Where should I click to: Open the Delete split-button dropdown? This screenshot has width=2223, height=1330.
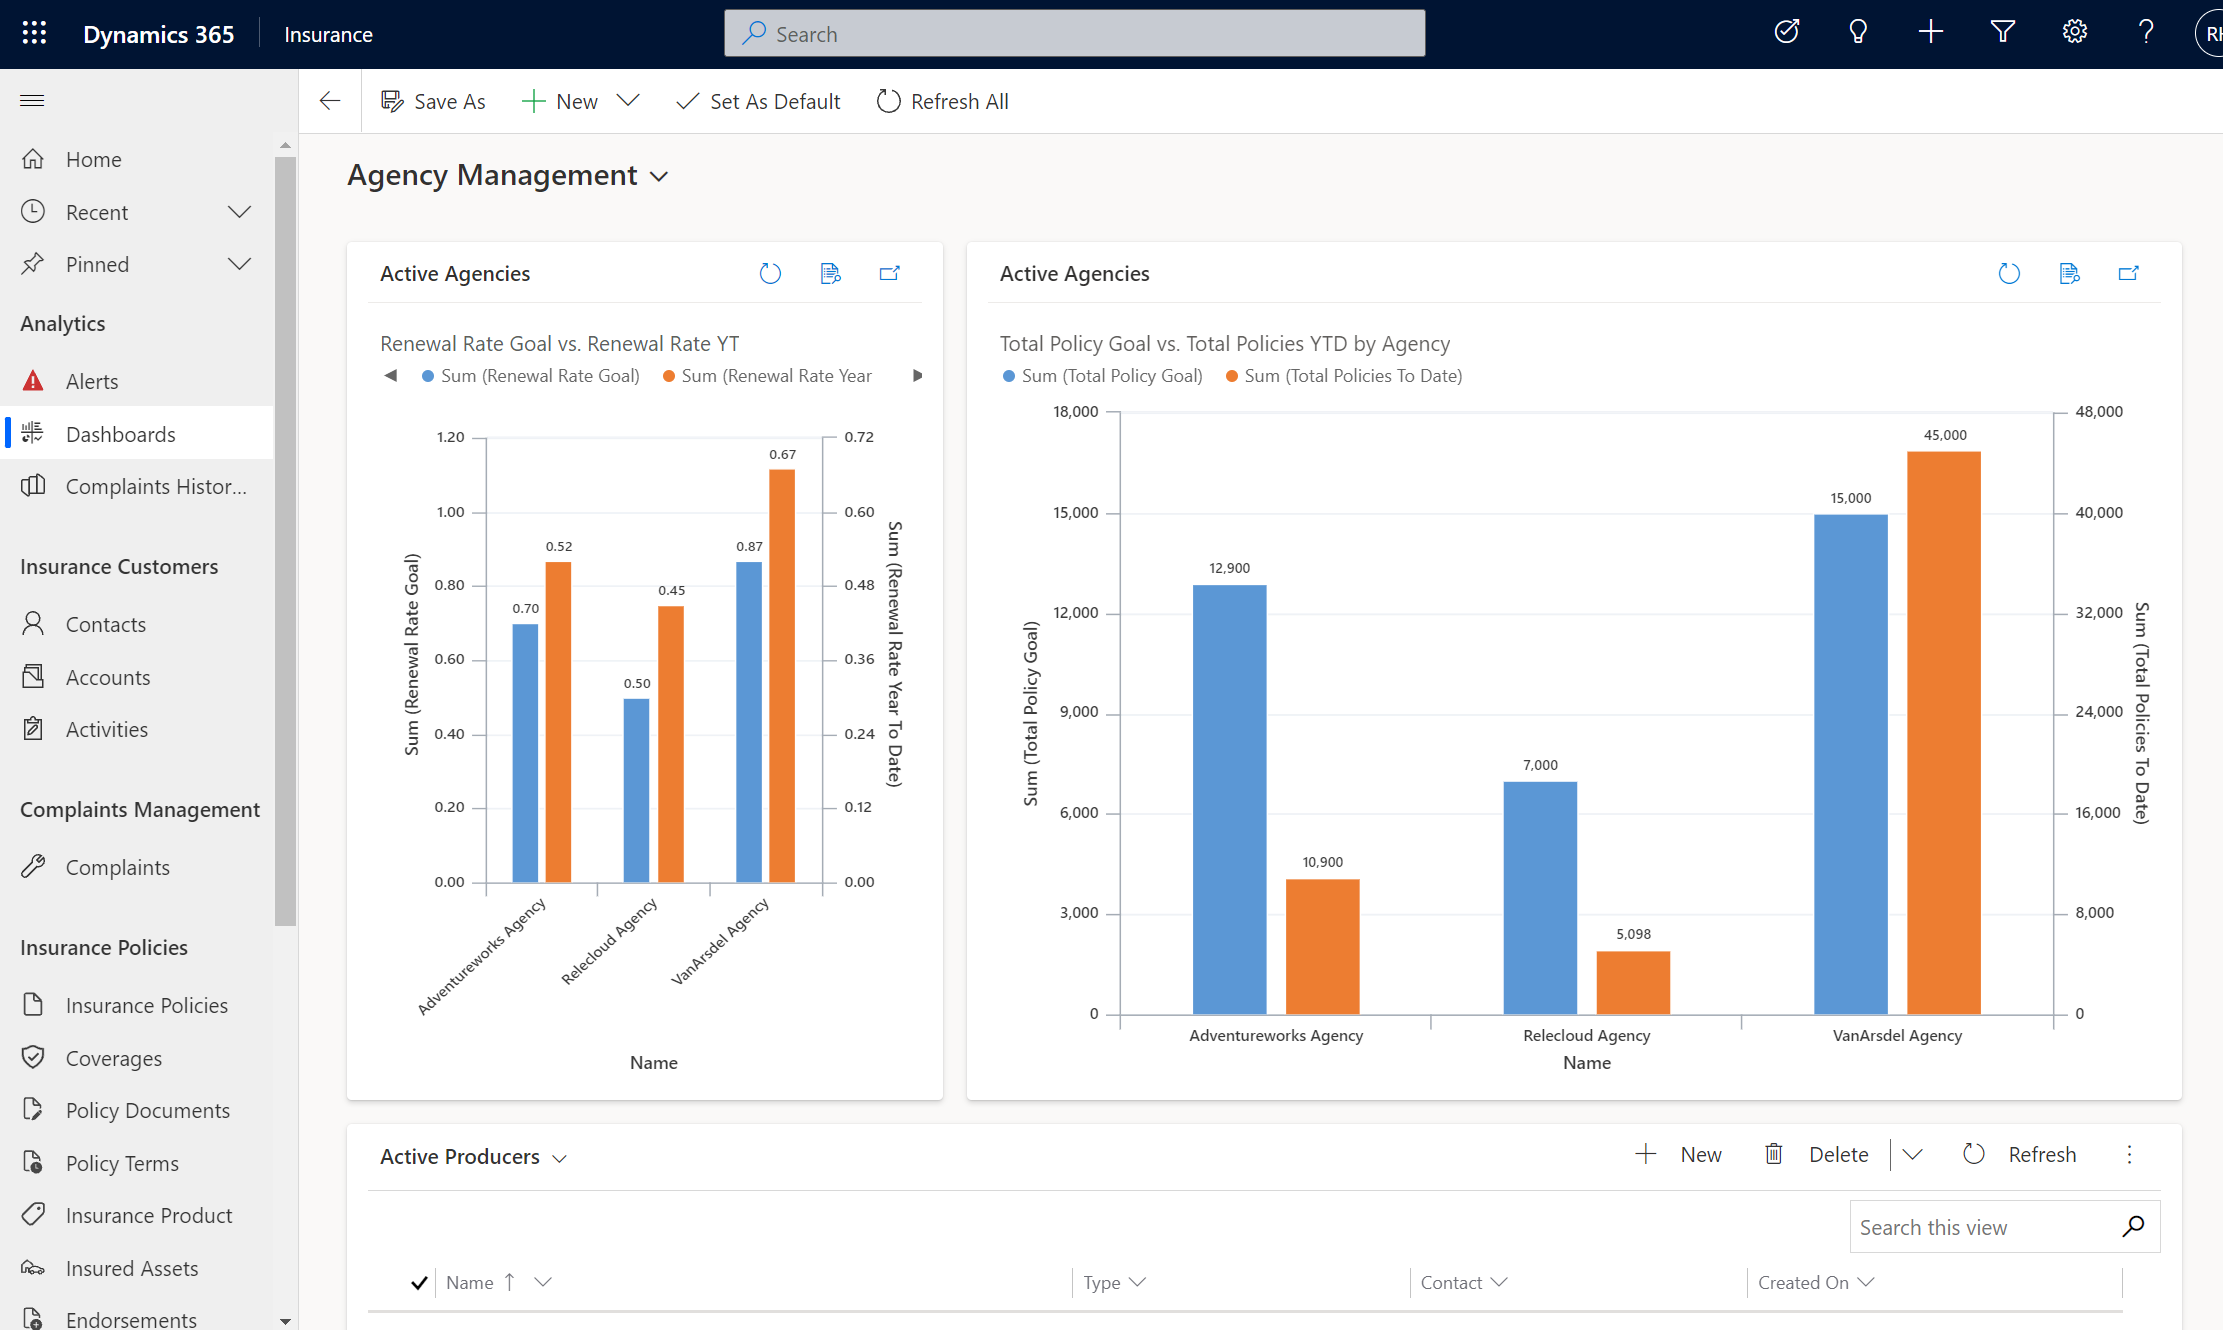[1912, 1155]
